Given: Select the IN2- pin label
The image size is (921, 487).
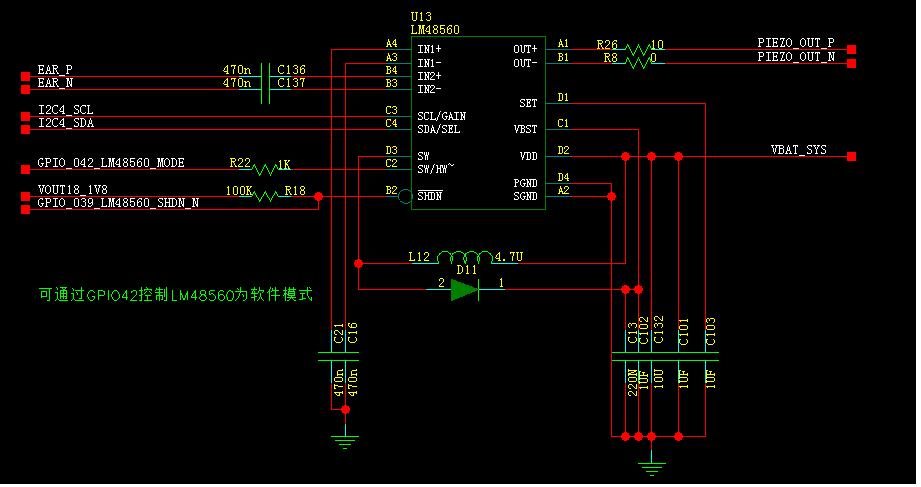Looking at the screenshot, I should click(429, 89).
